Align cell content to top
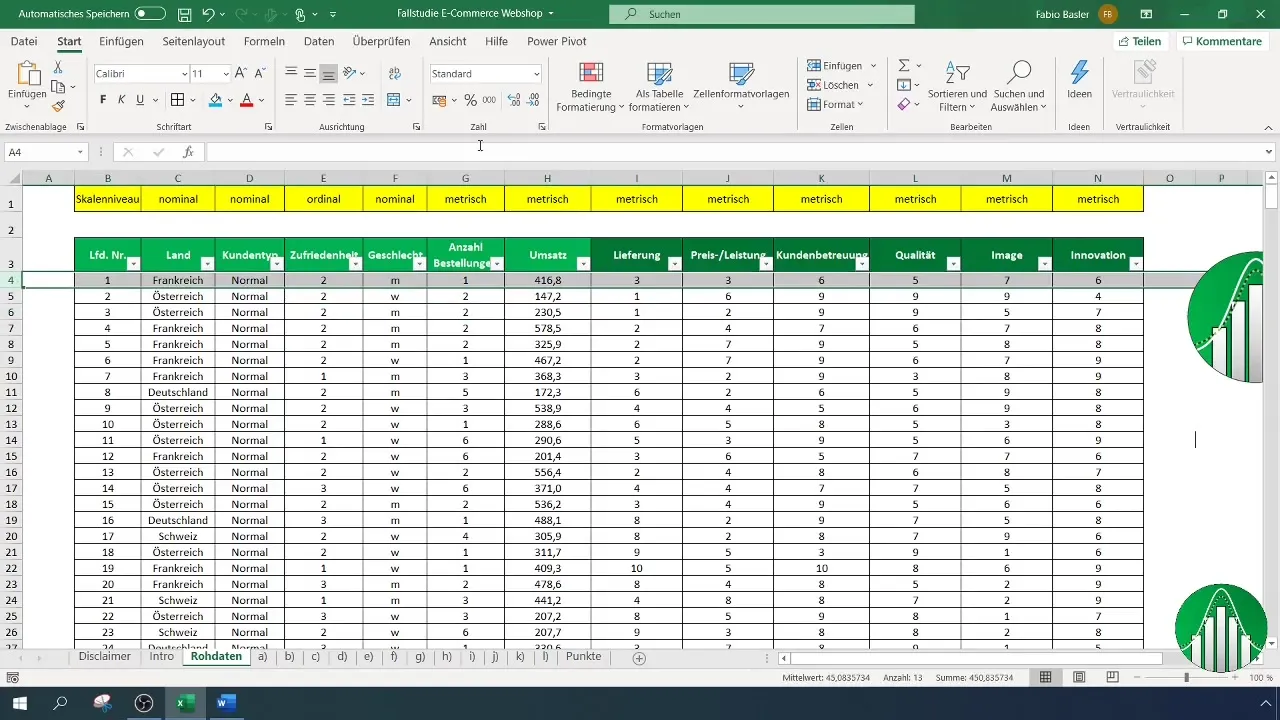1280x720 pixels. point(291,73)
